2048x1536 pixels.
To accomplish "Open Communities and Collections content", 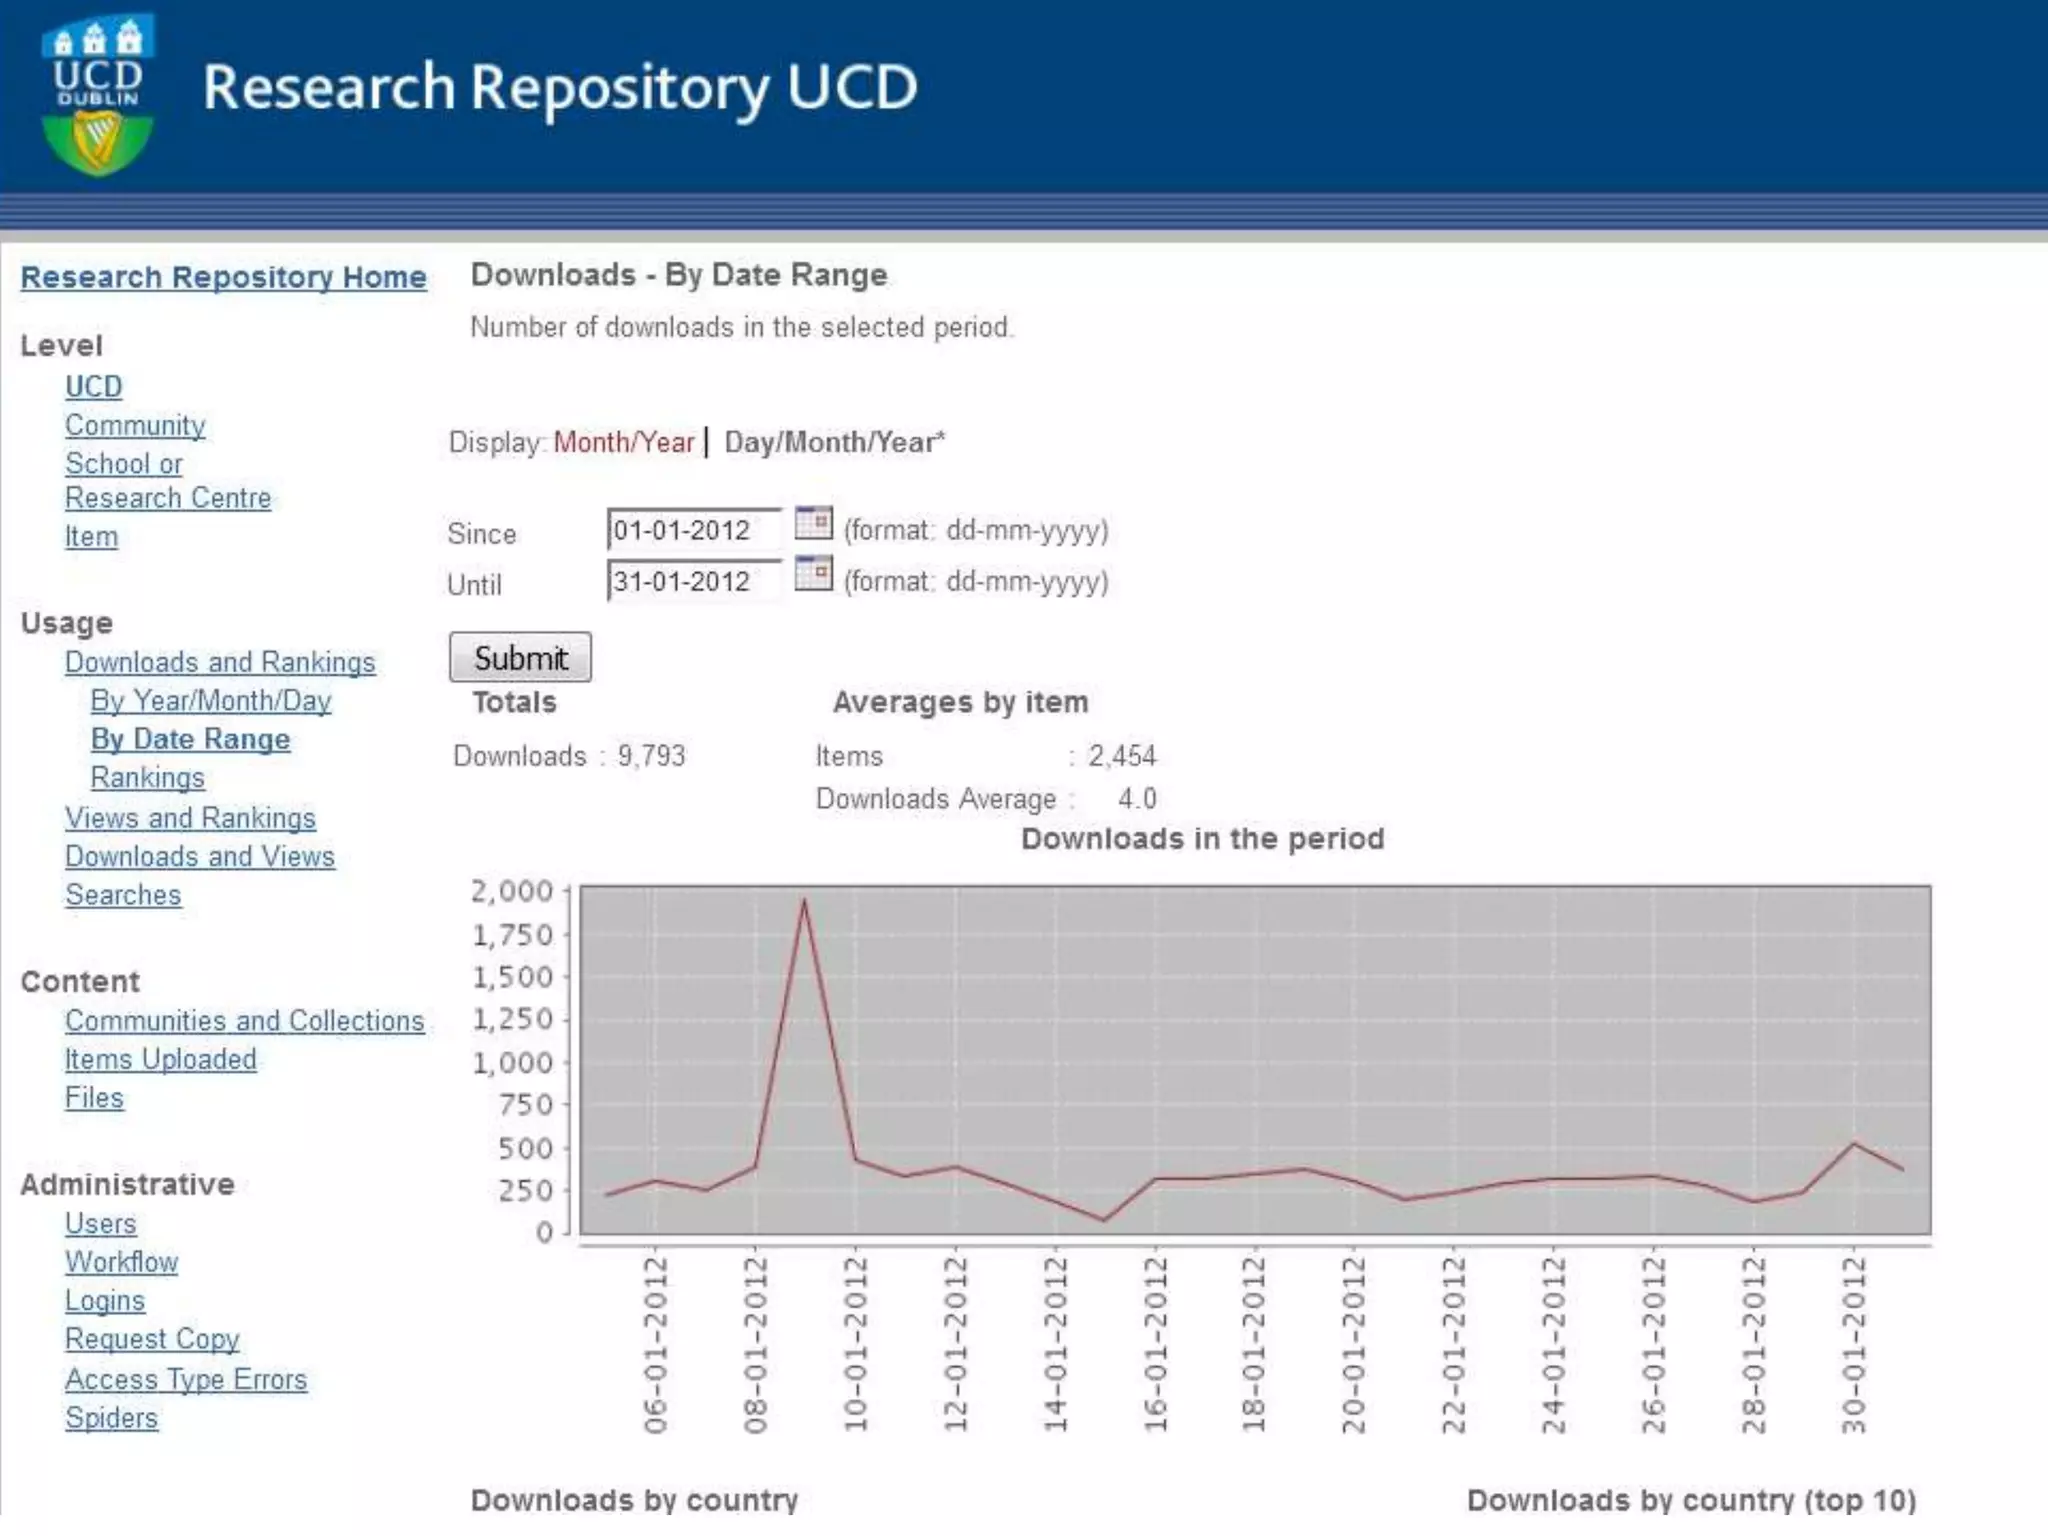I will click(x=244, y=1021).
